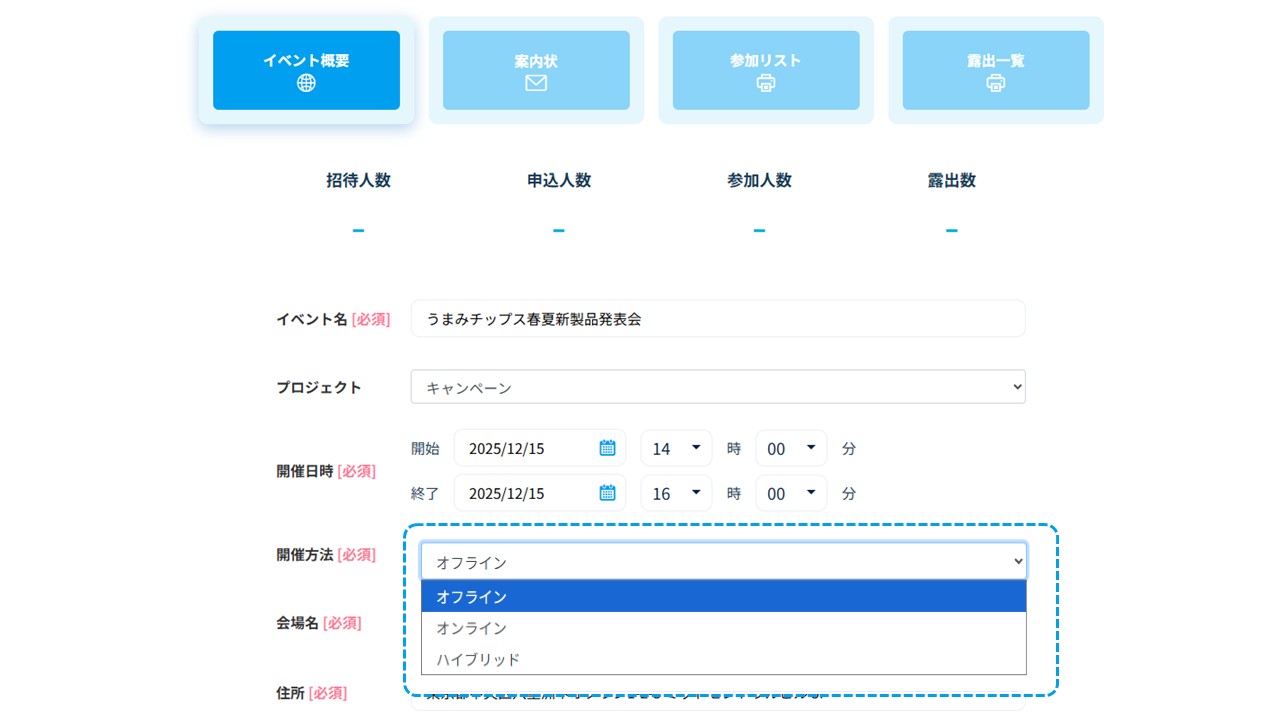Open the end date calendar picker icon
This screenshot has width=1280, height=720.
pos(607,493)
